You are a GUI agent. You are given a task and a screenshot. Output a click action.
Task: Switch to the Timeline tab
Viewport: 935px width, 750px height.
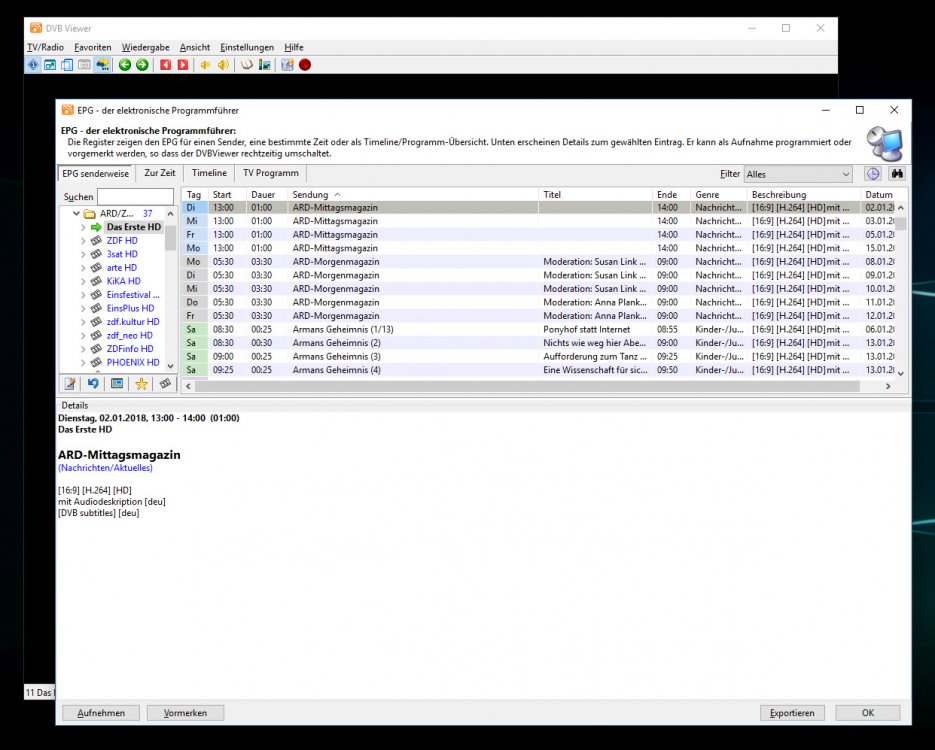pos(209,173)
